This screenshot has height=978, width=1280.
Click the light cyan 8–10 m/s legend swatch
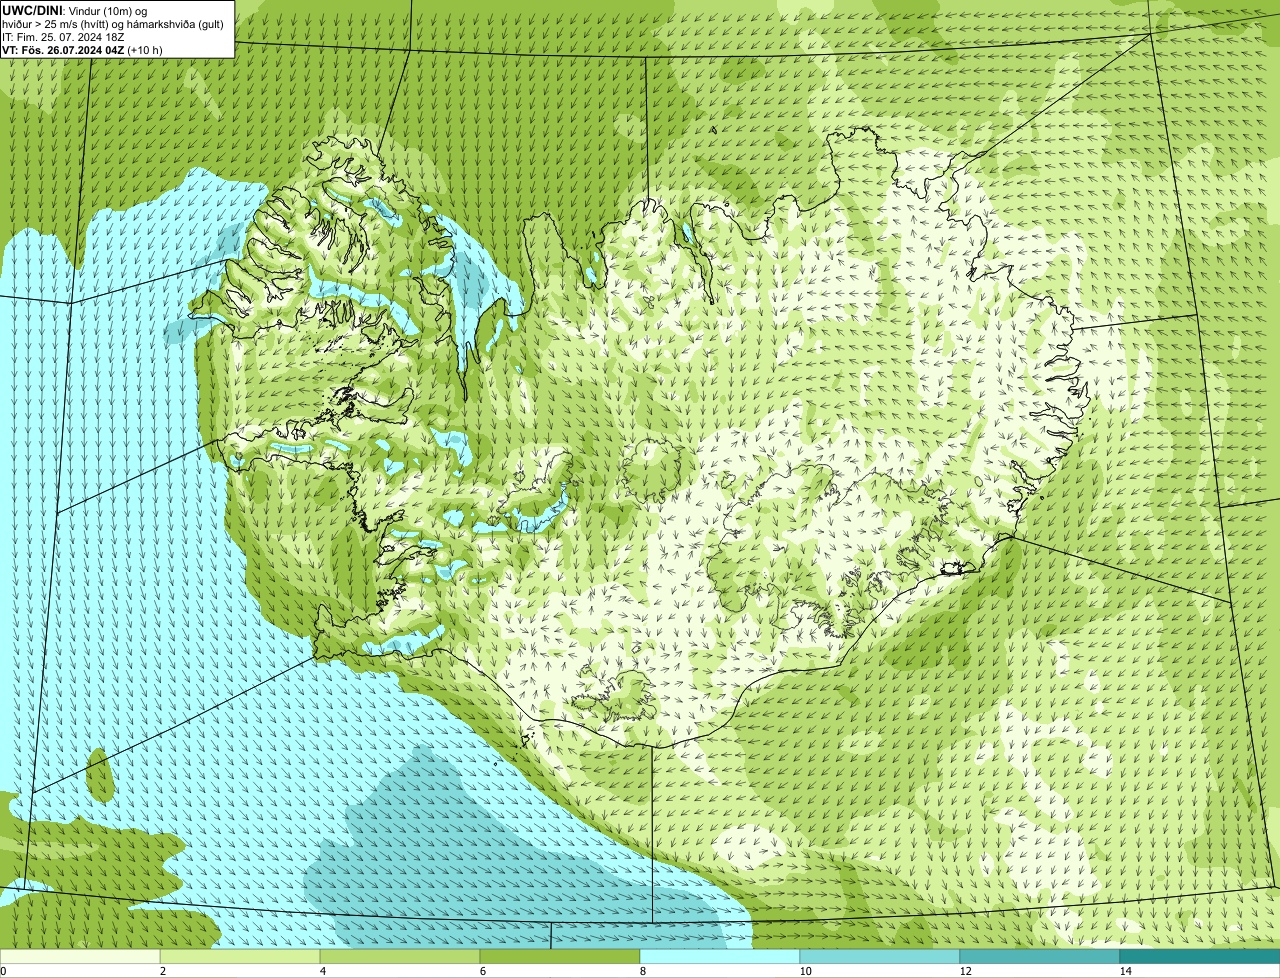[720, 957]
